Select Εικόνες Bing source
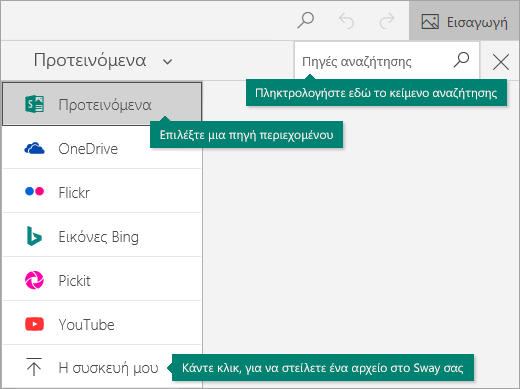 tap(102, 236)
